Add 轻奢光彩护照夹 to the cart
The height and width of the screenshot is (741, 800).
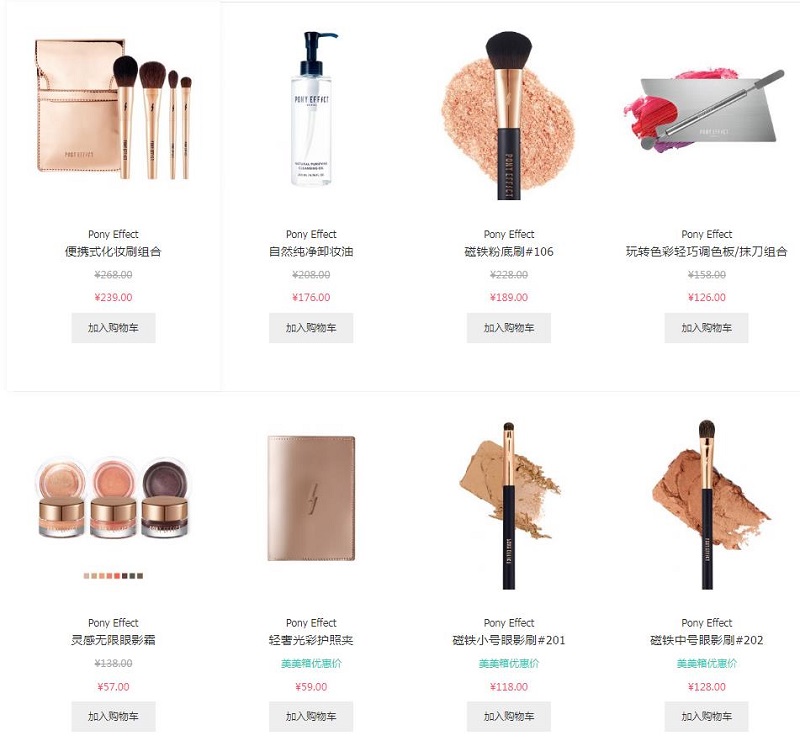pos(311,717)
